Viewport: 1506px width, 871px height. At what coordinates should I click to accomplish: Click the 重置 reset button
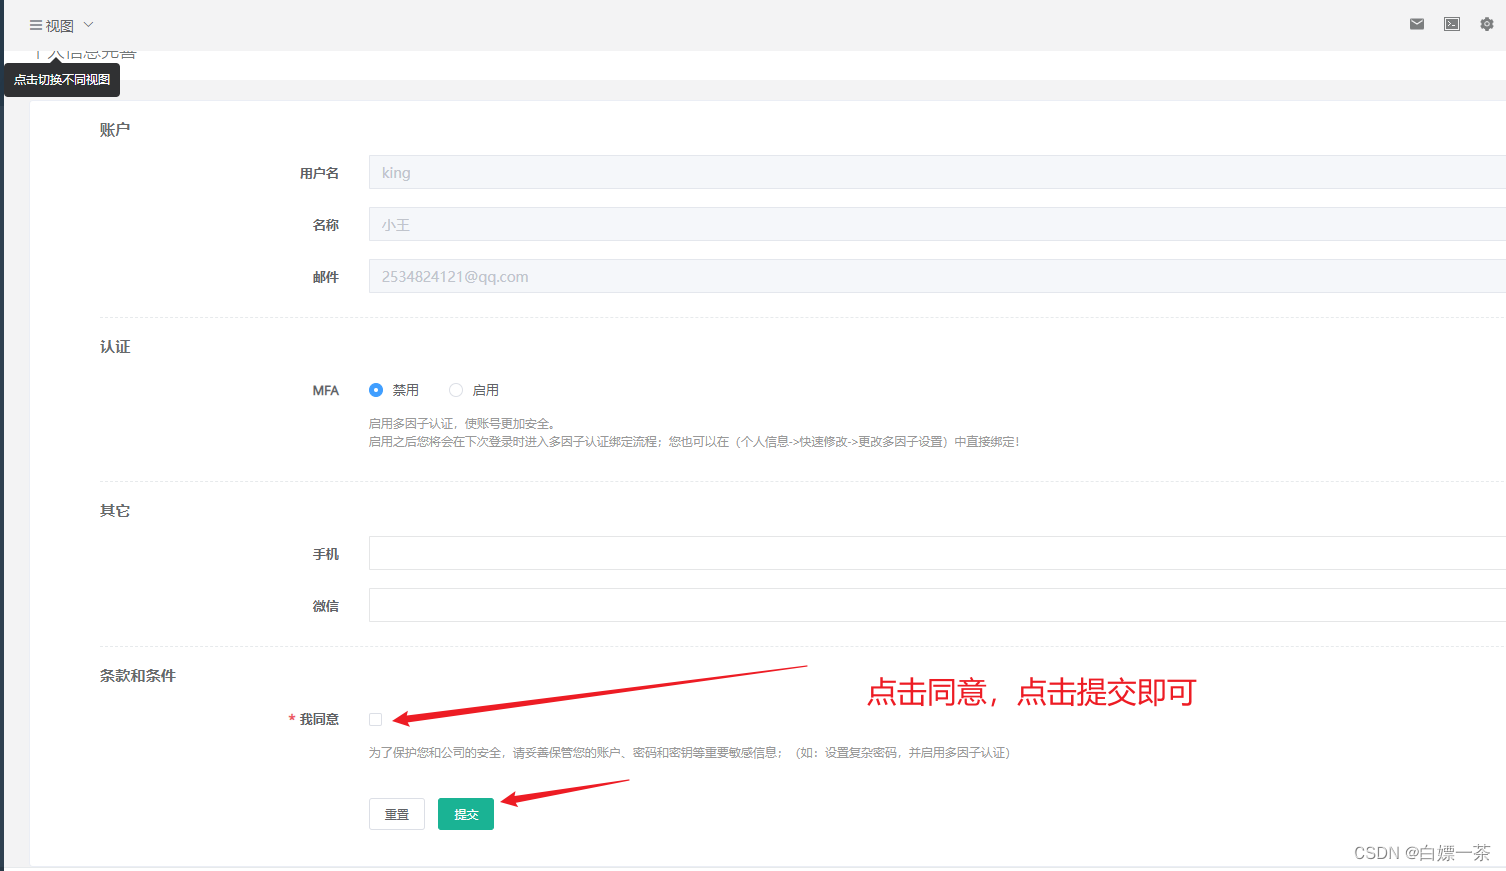[397, 814]
